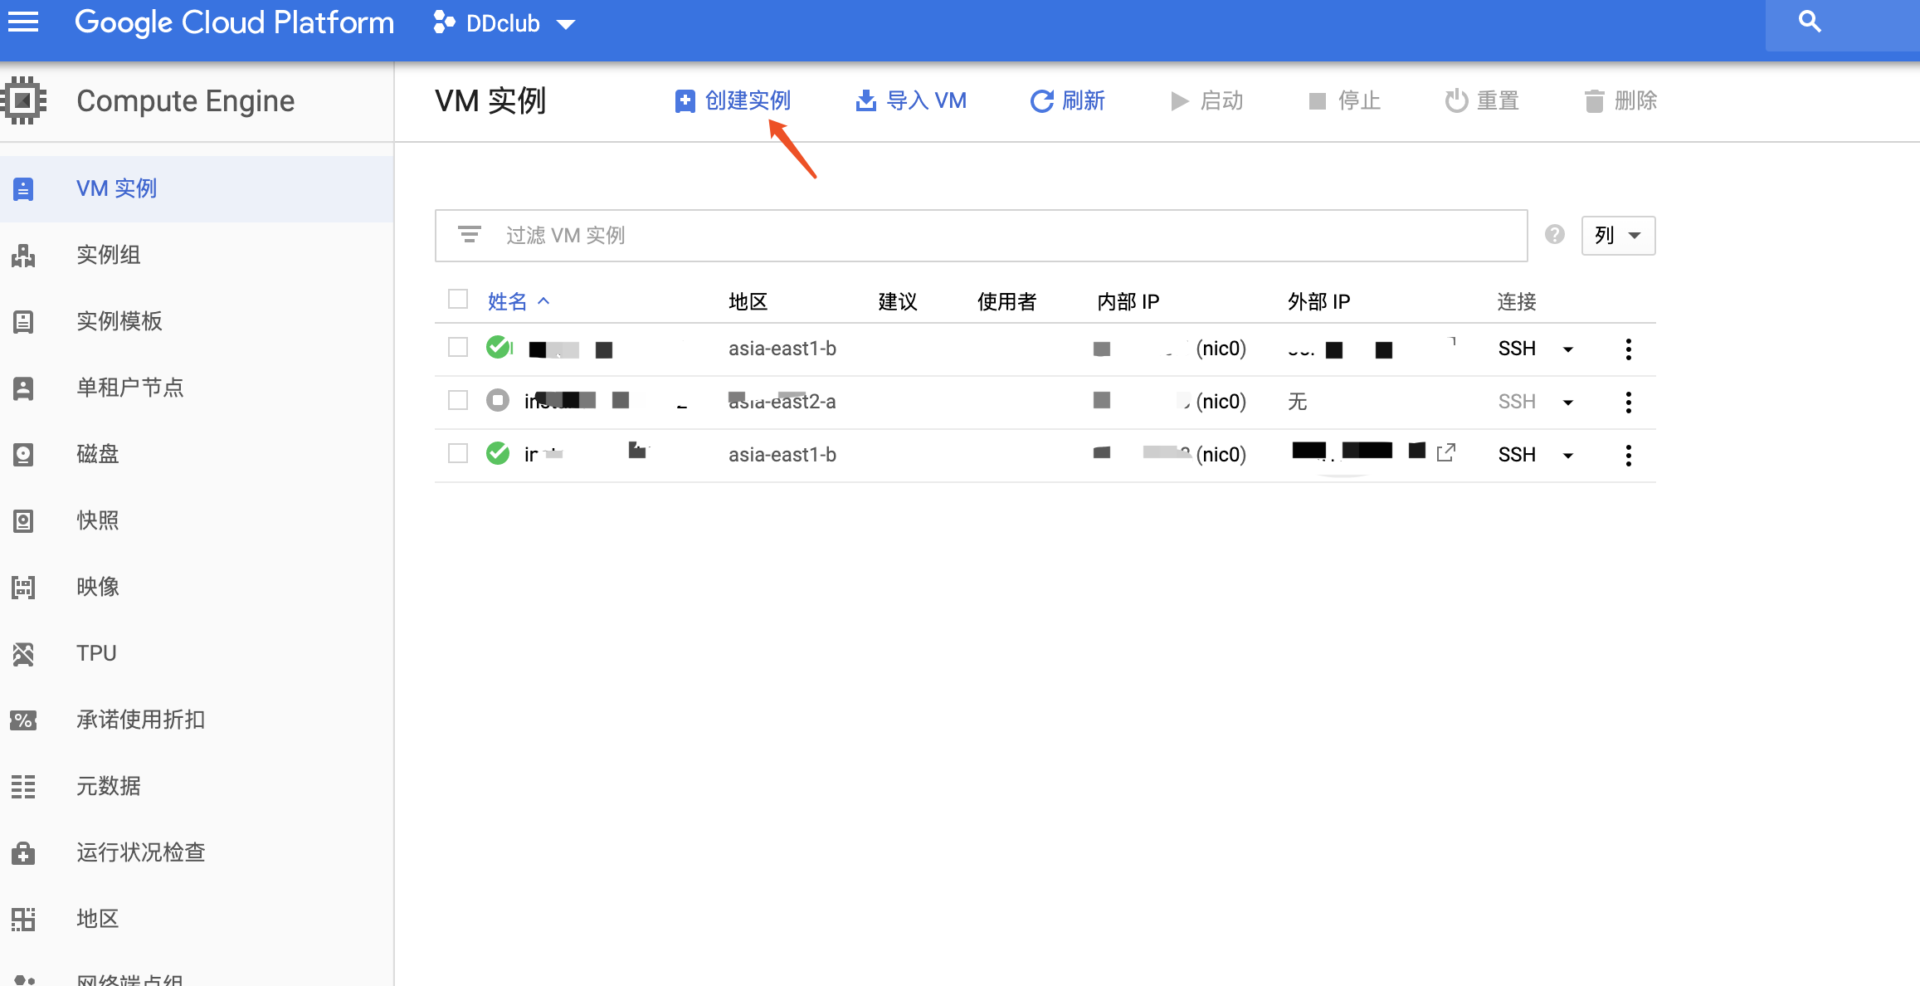Click the 实例模板 sidebar icon
Image resolution: width=1920 pixels, height=986 pixels.
pos(23,322)
